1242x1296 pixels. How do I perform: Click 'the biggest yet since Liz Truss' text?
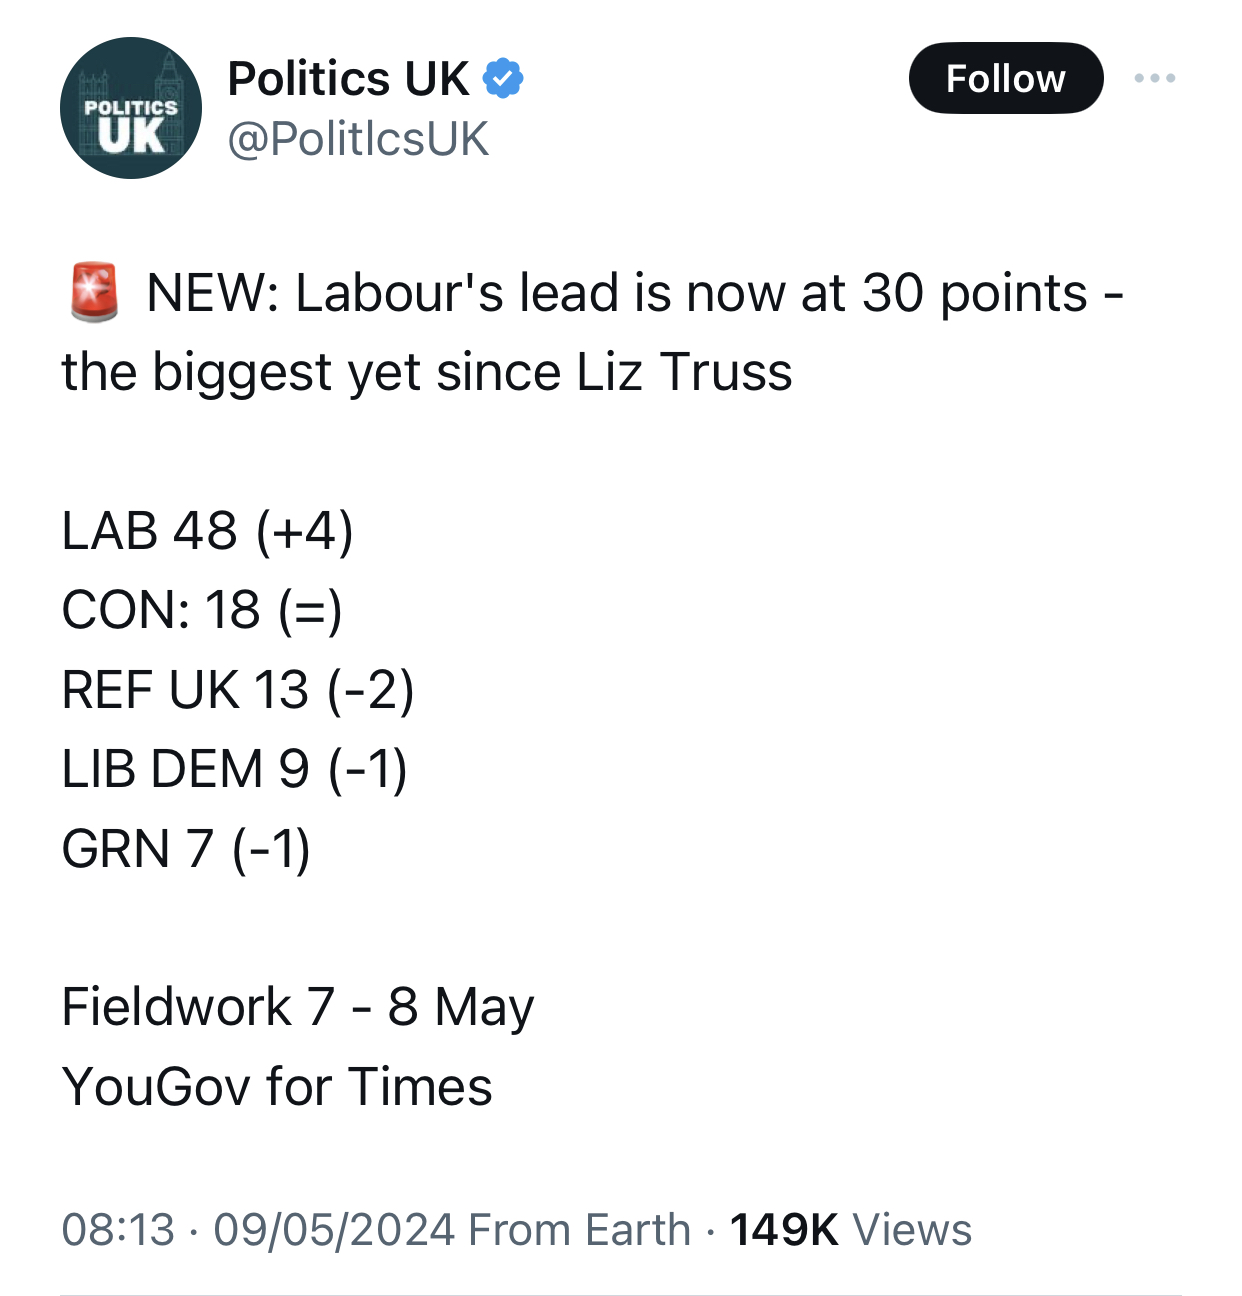point(427,372)
